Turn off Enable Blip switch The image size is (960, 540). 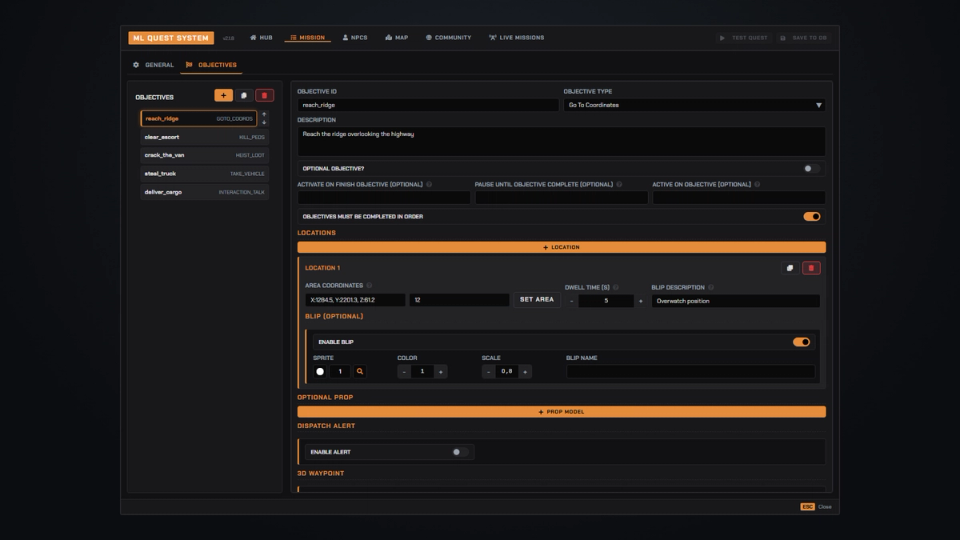point(801,342)
